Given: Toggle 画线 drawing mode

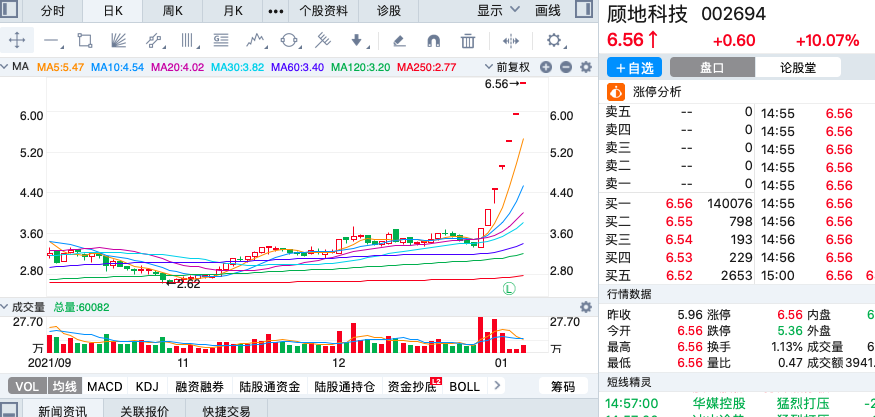Looking at the screenshot, I should [547, 10].
